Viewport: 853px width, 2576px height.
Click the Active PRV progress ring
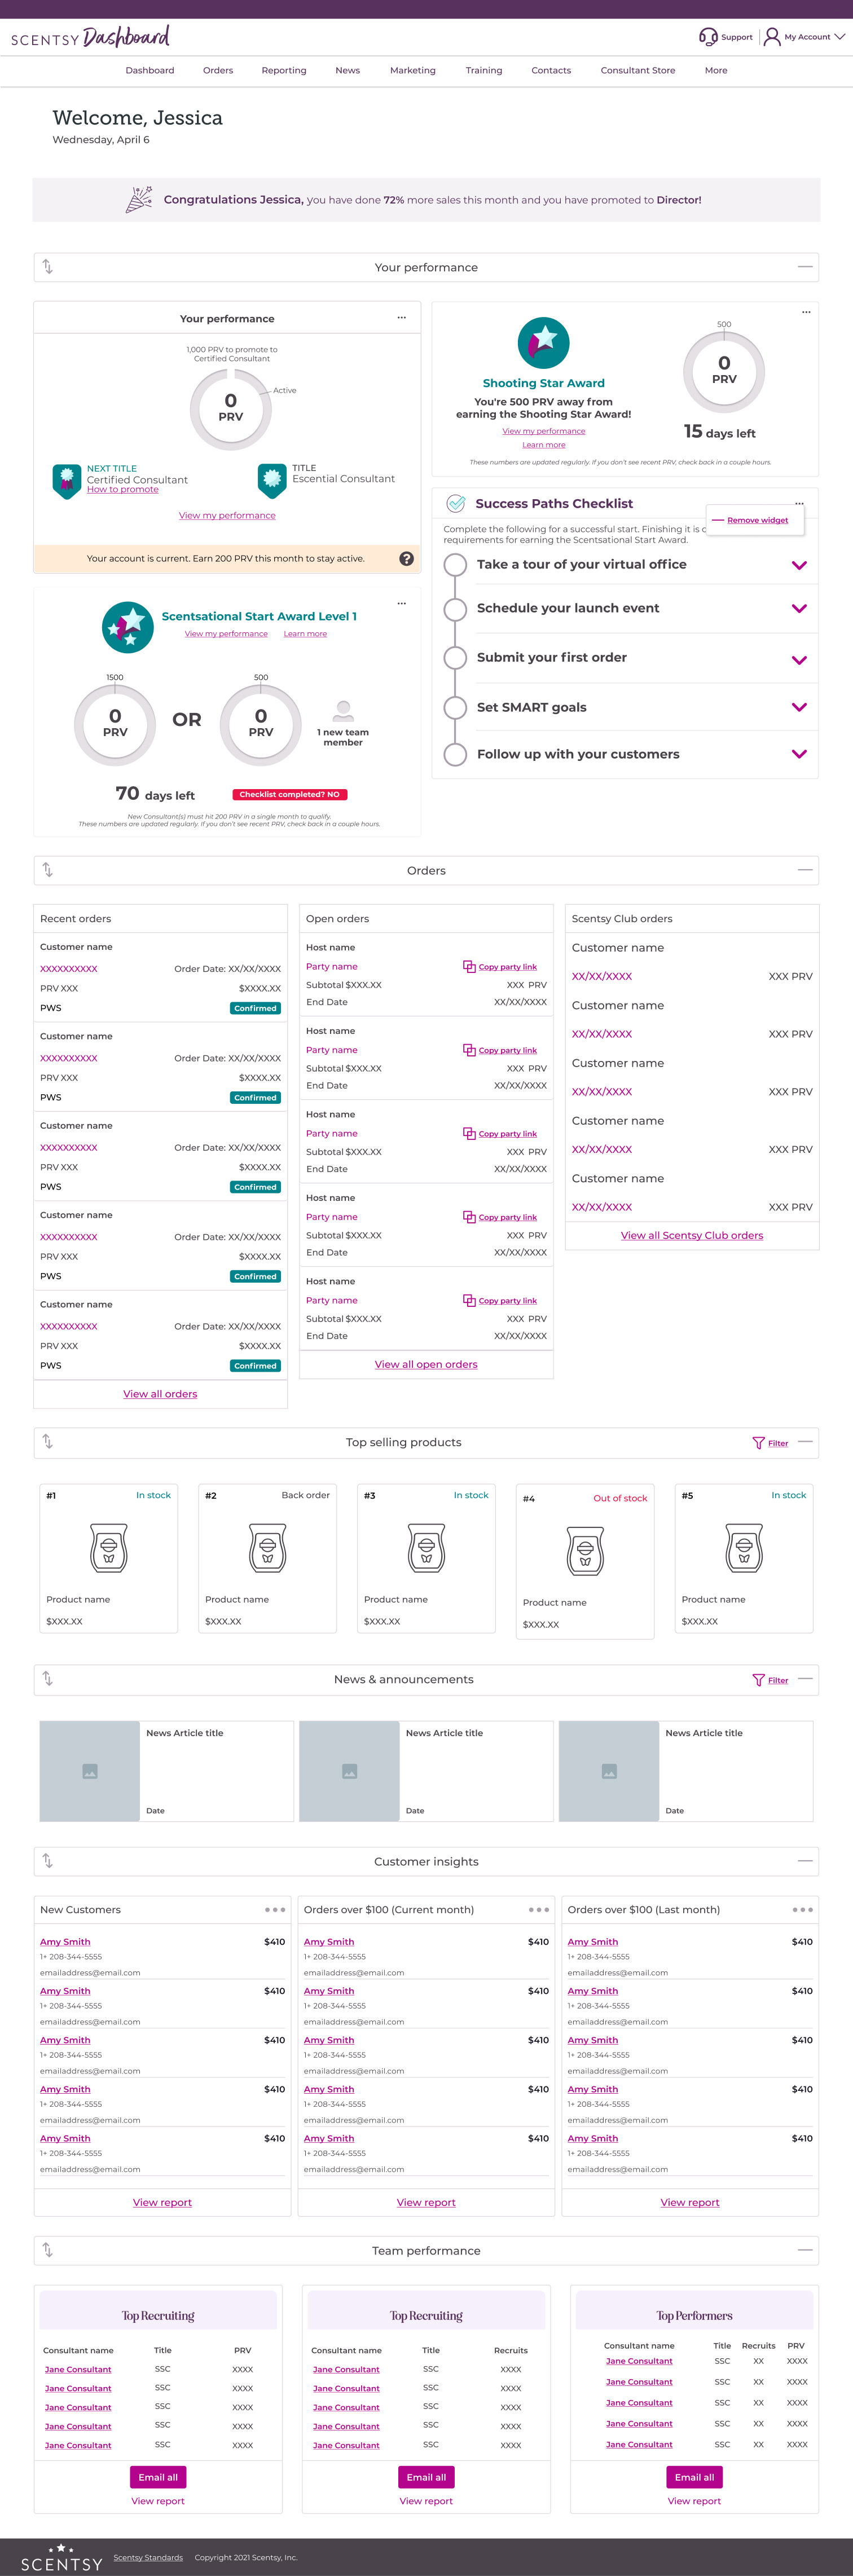231,409
